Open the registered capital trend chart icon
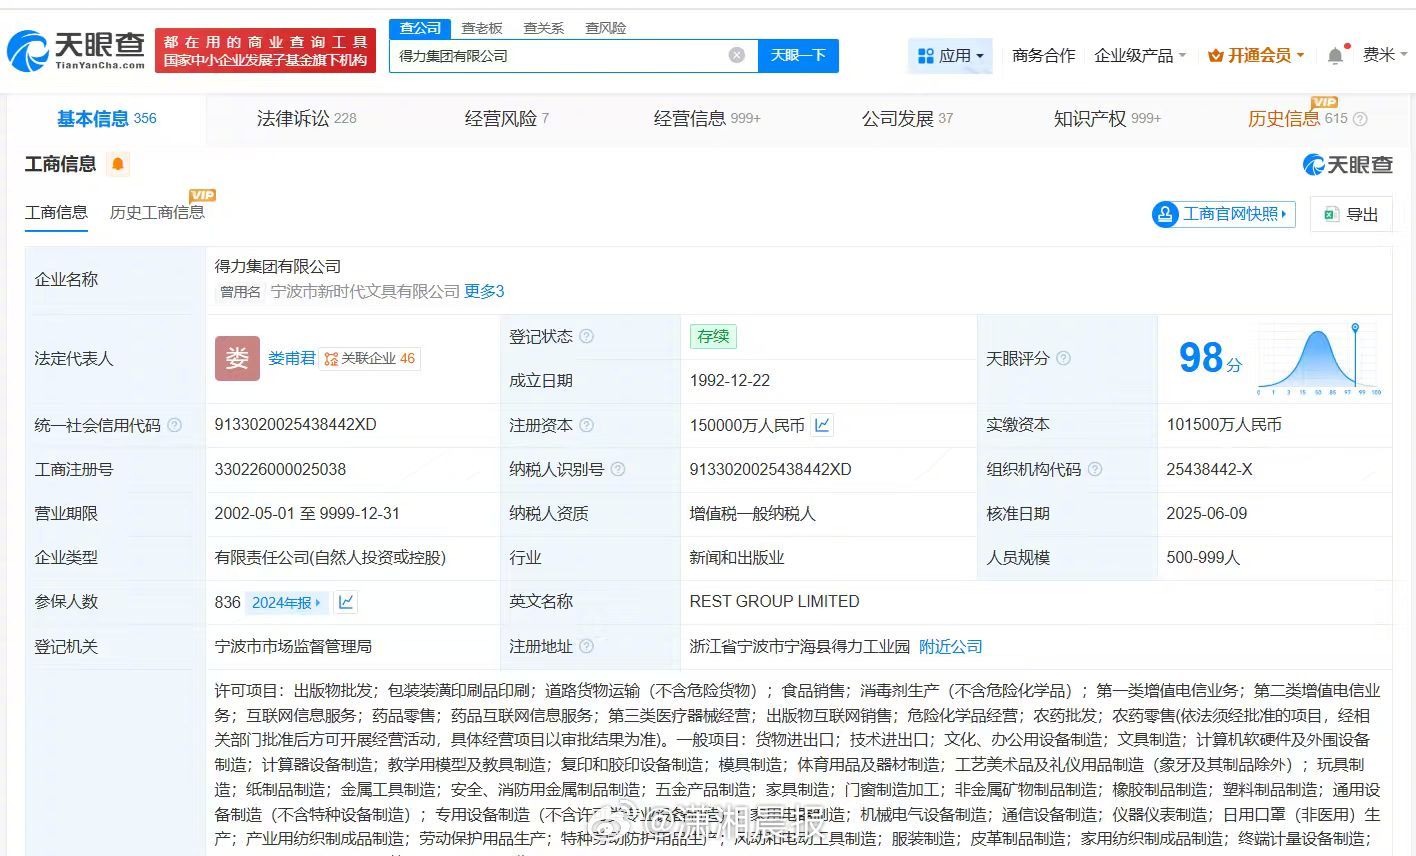 [822, 425]
